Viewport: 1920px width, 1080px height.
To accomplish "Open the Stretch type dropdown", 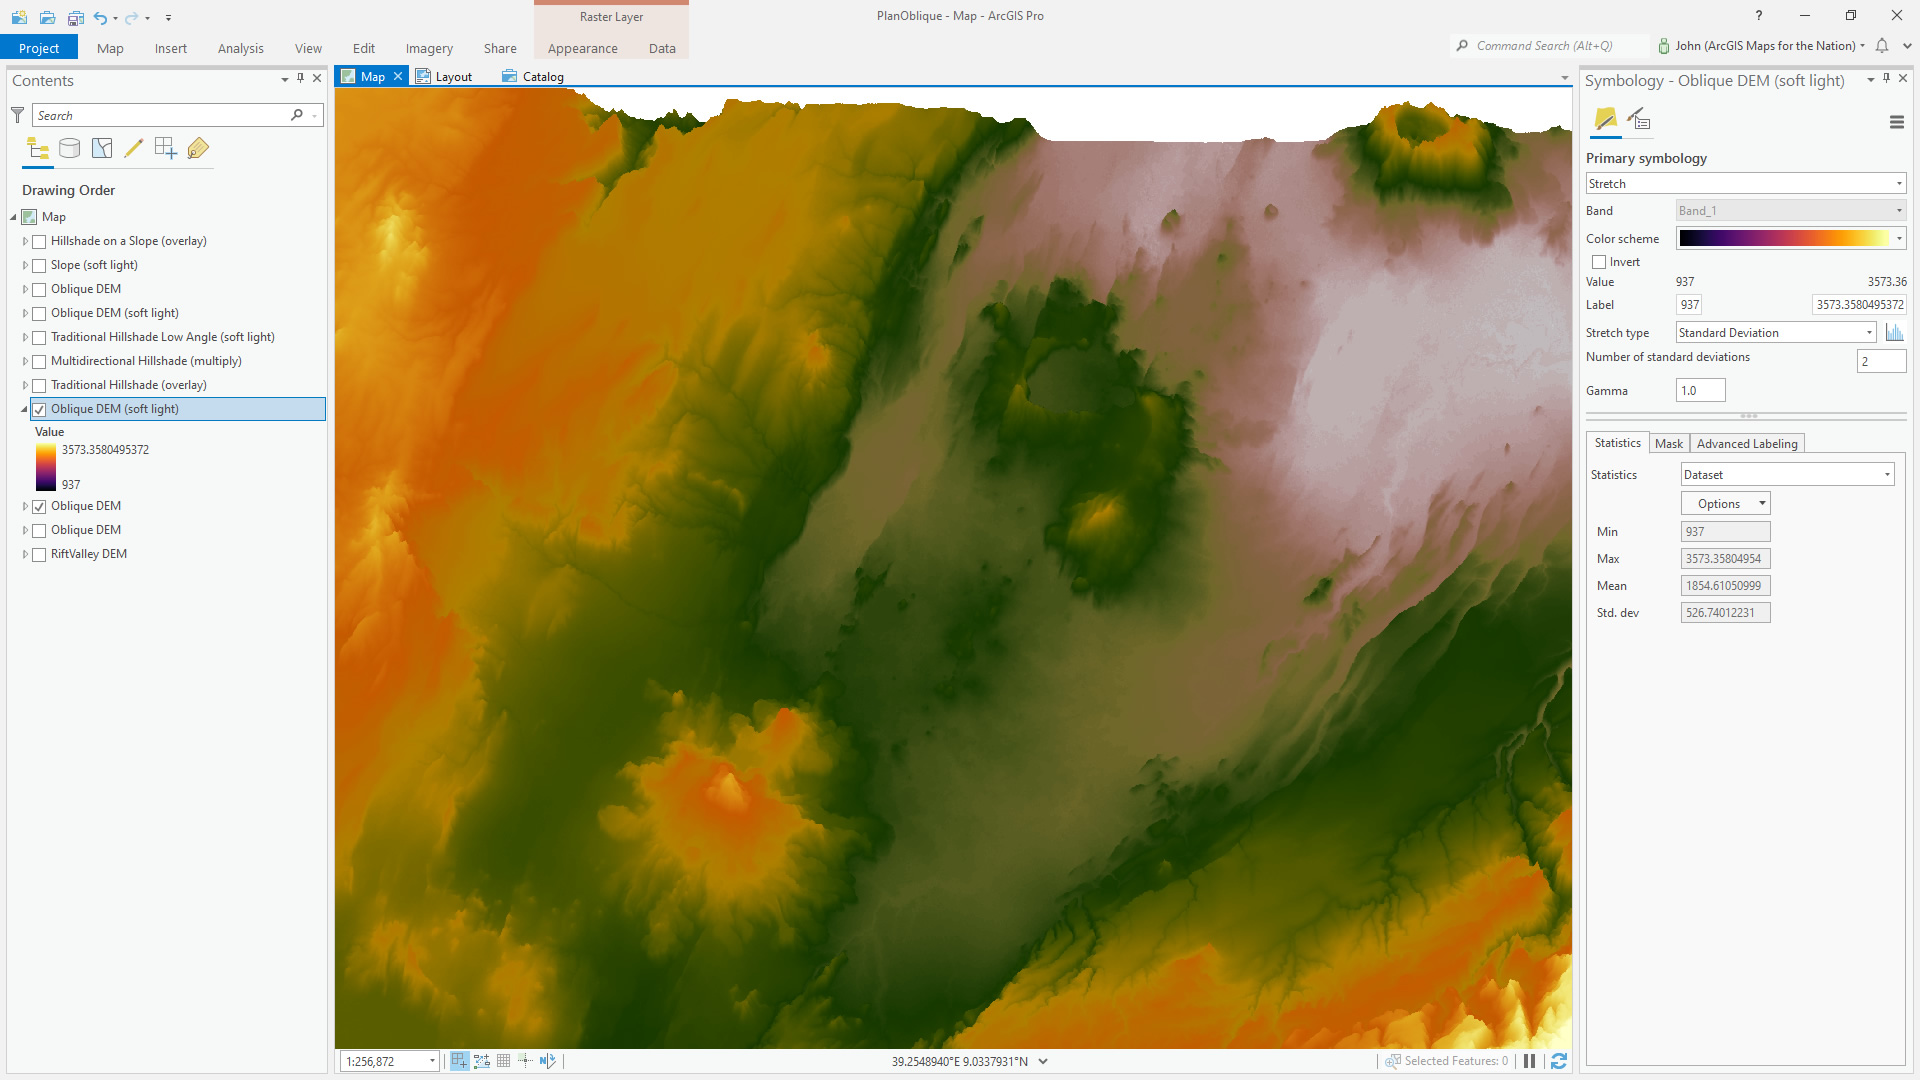I will (1775, 333).
